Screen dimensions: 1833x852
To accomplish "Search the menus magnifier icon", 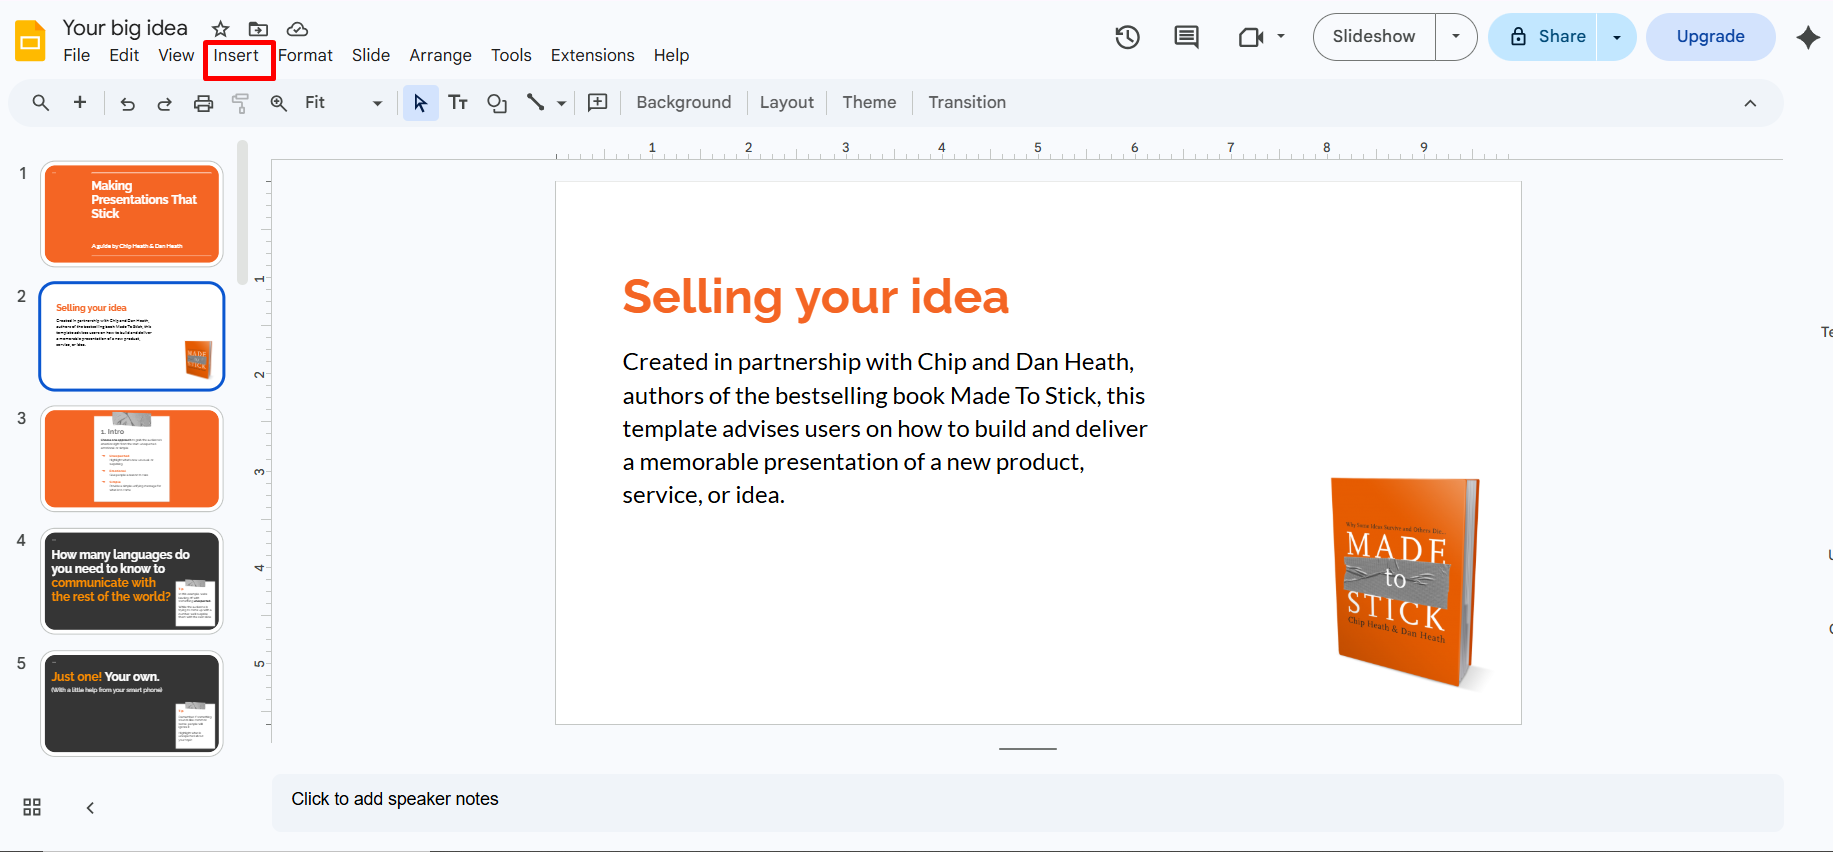I will (41, 102).
